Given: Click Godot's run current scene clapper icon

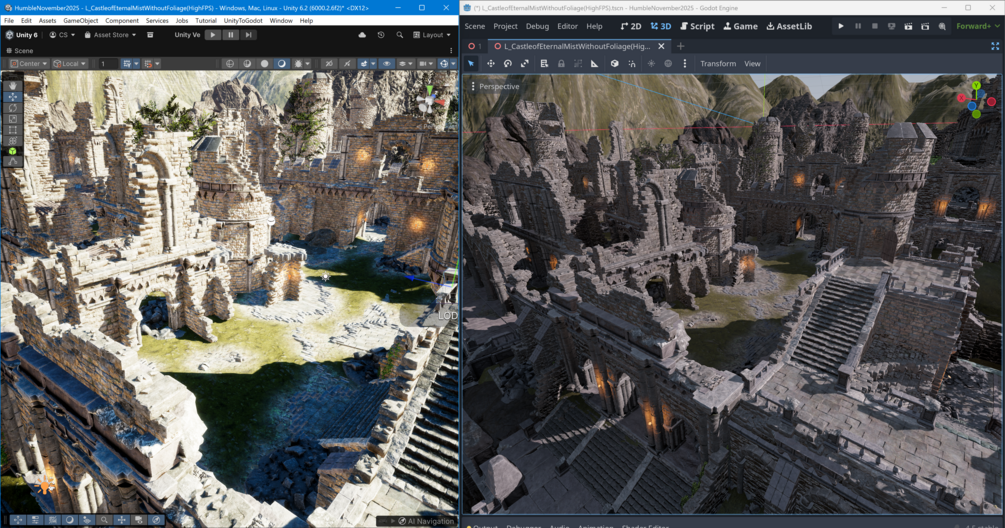Looking at the screenshot, I should coord(908,26).
